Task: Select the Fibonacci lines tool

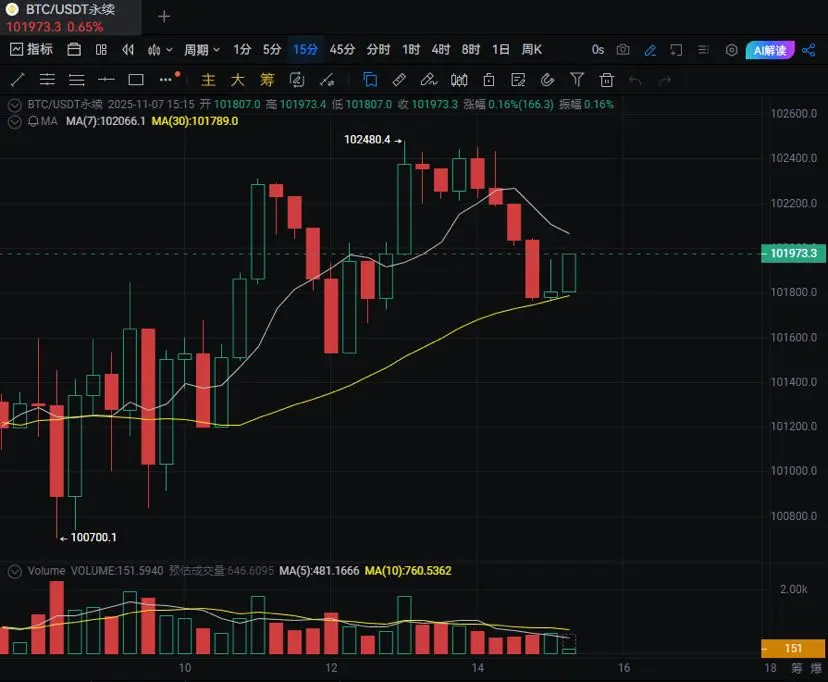Action: pos(77,80)
